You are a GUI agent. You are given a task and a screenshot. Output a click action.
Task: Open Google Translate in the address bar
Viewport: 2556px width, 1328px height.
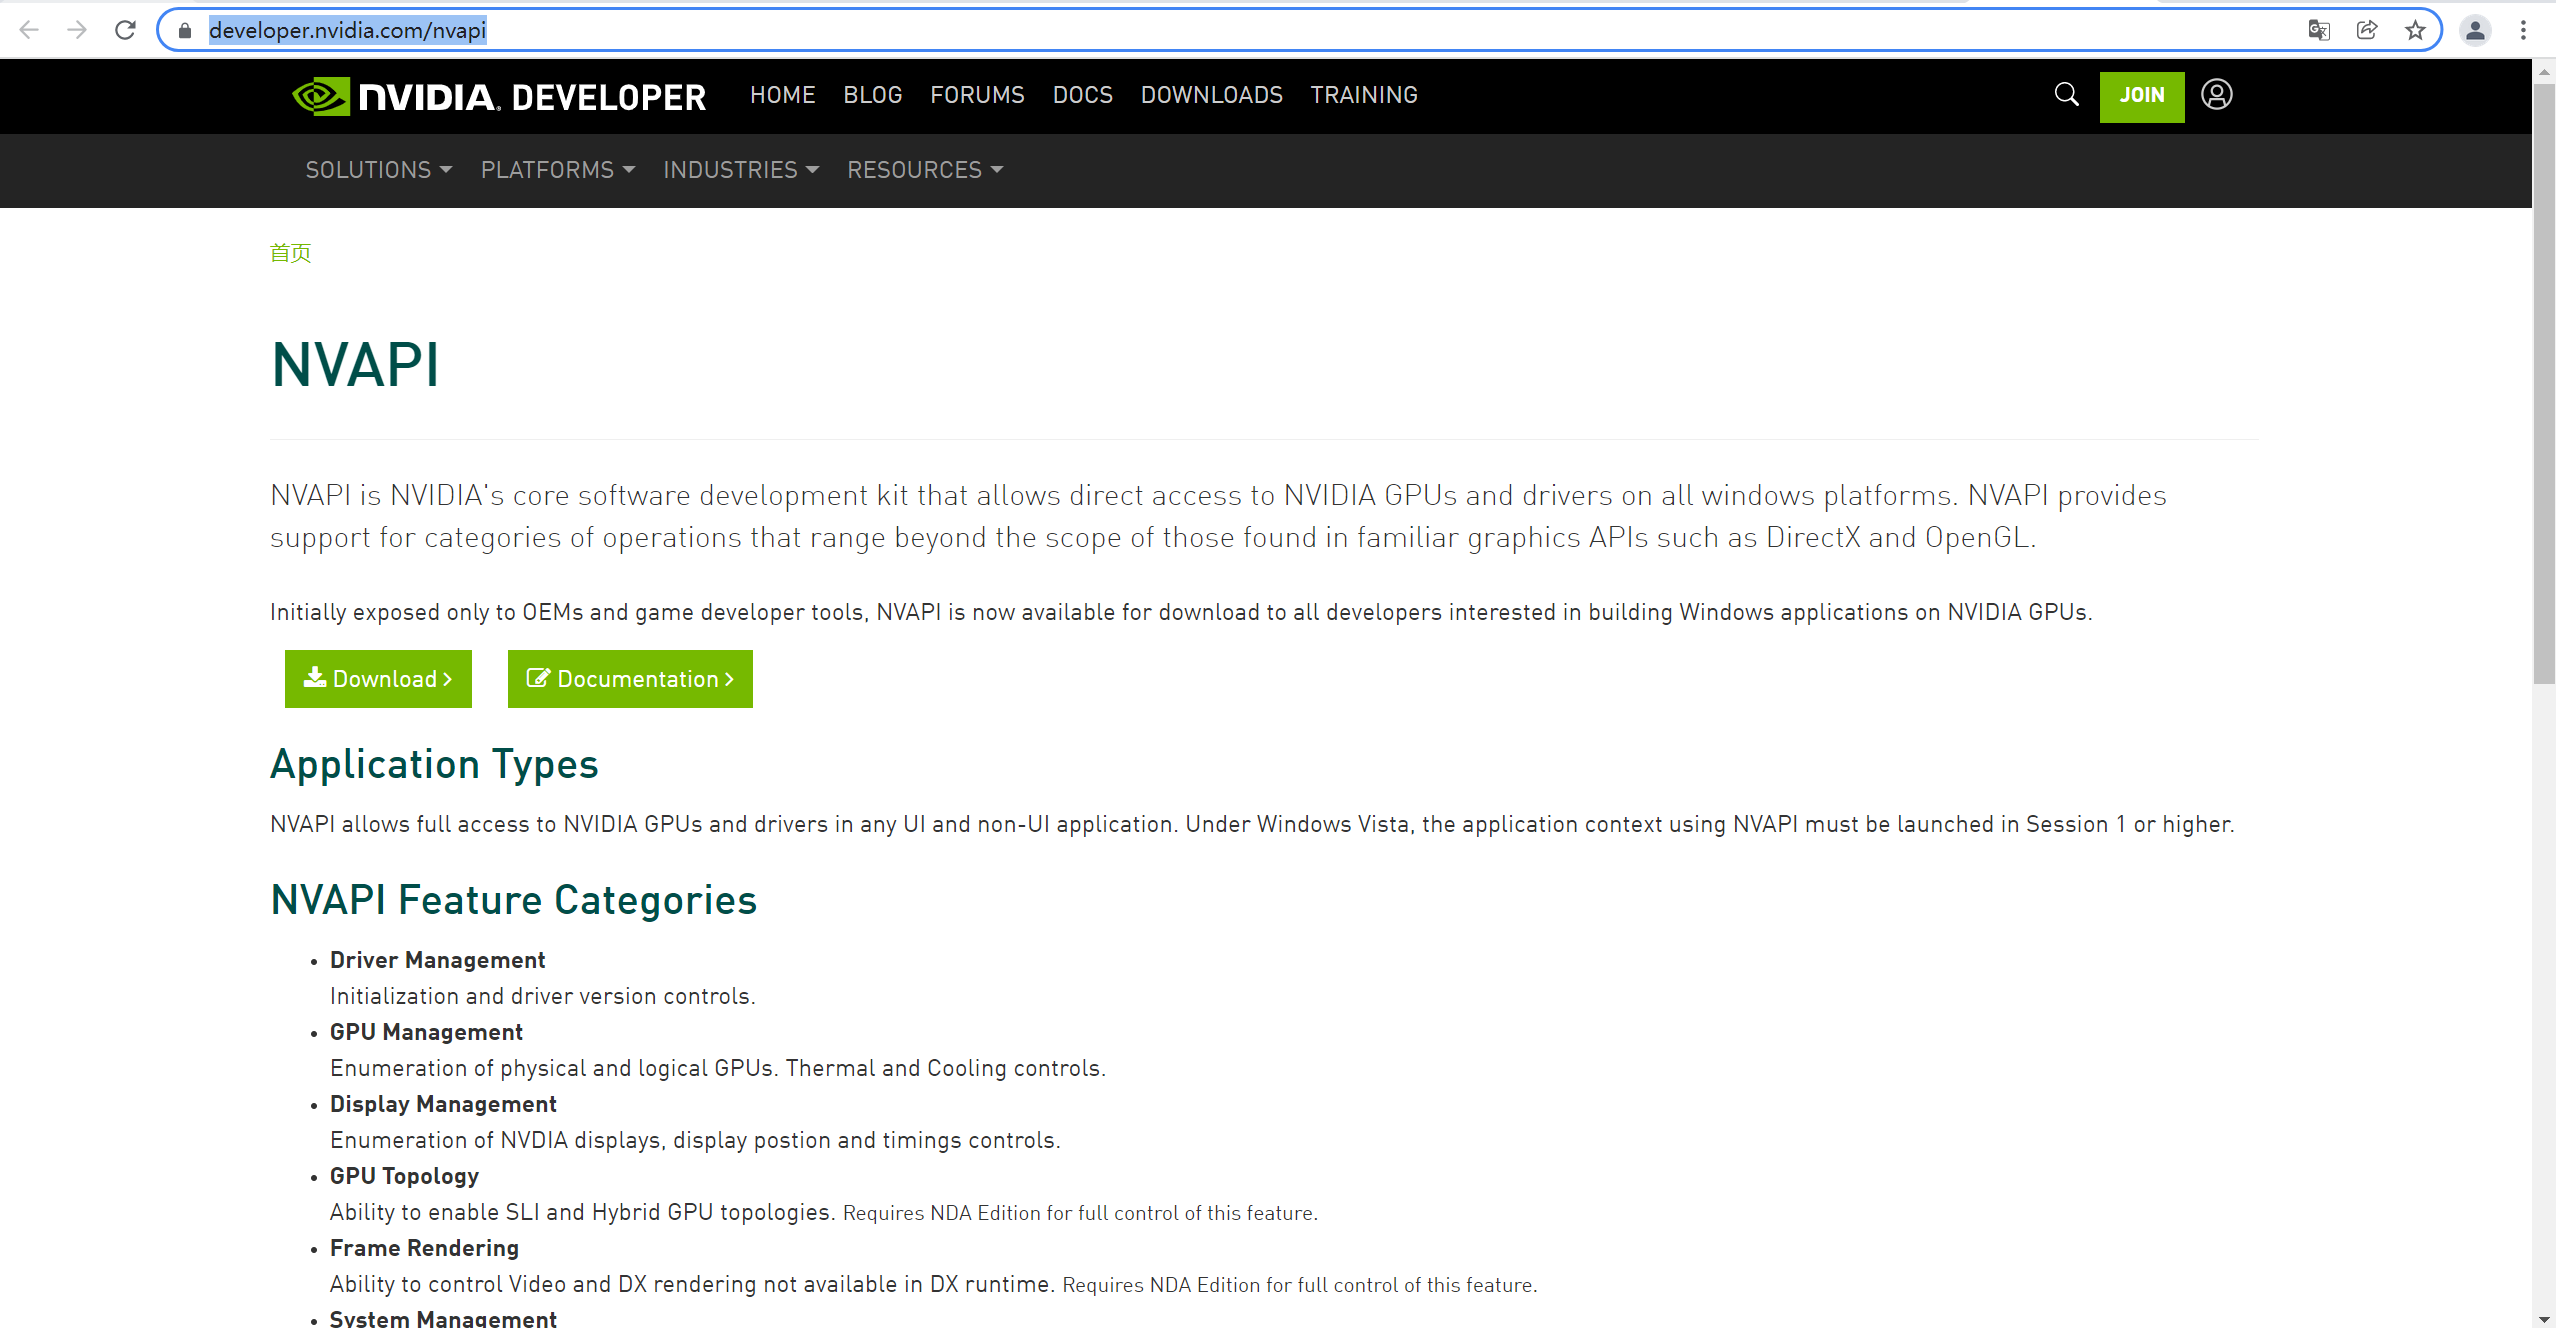click(x=2320, y=29)
